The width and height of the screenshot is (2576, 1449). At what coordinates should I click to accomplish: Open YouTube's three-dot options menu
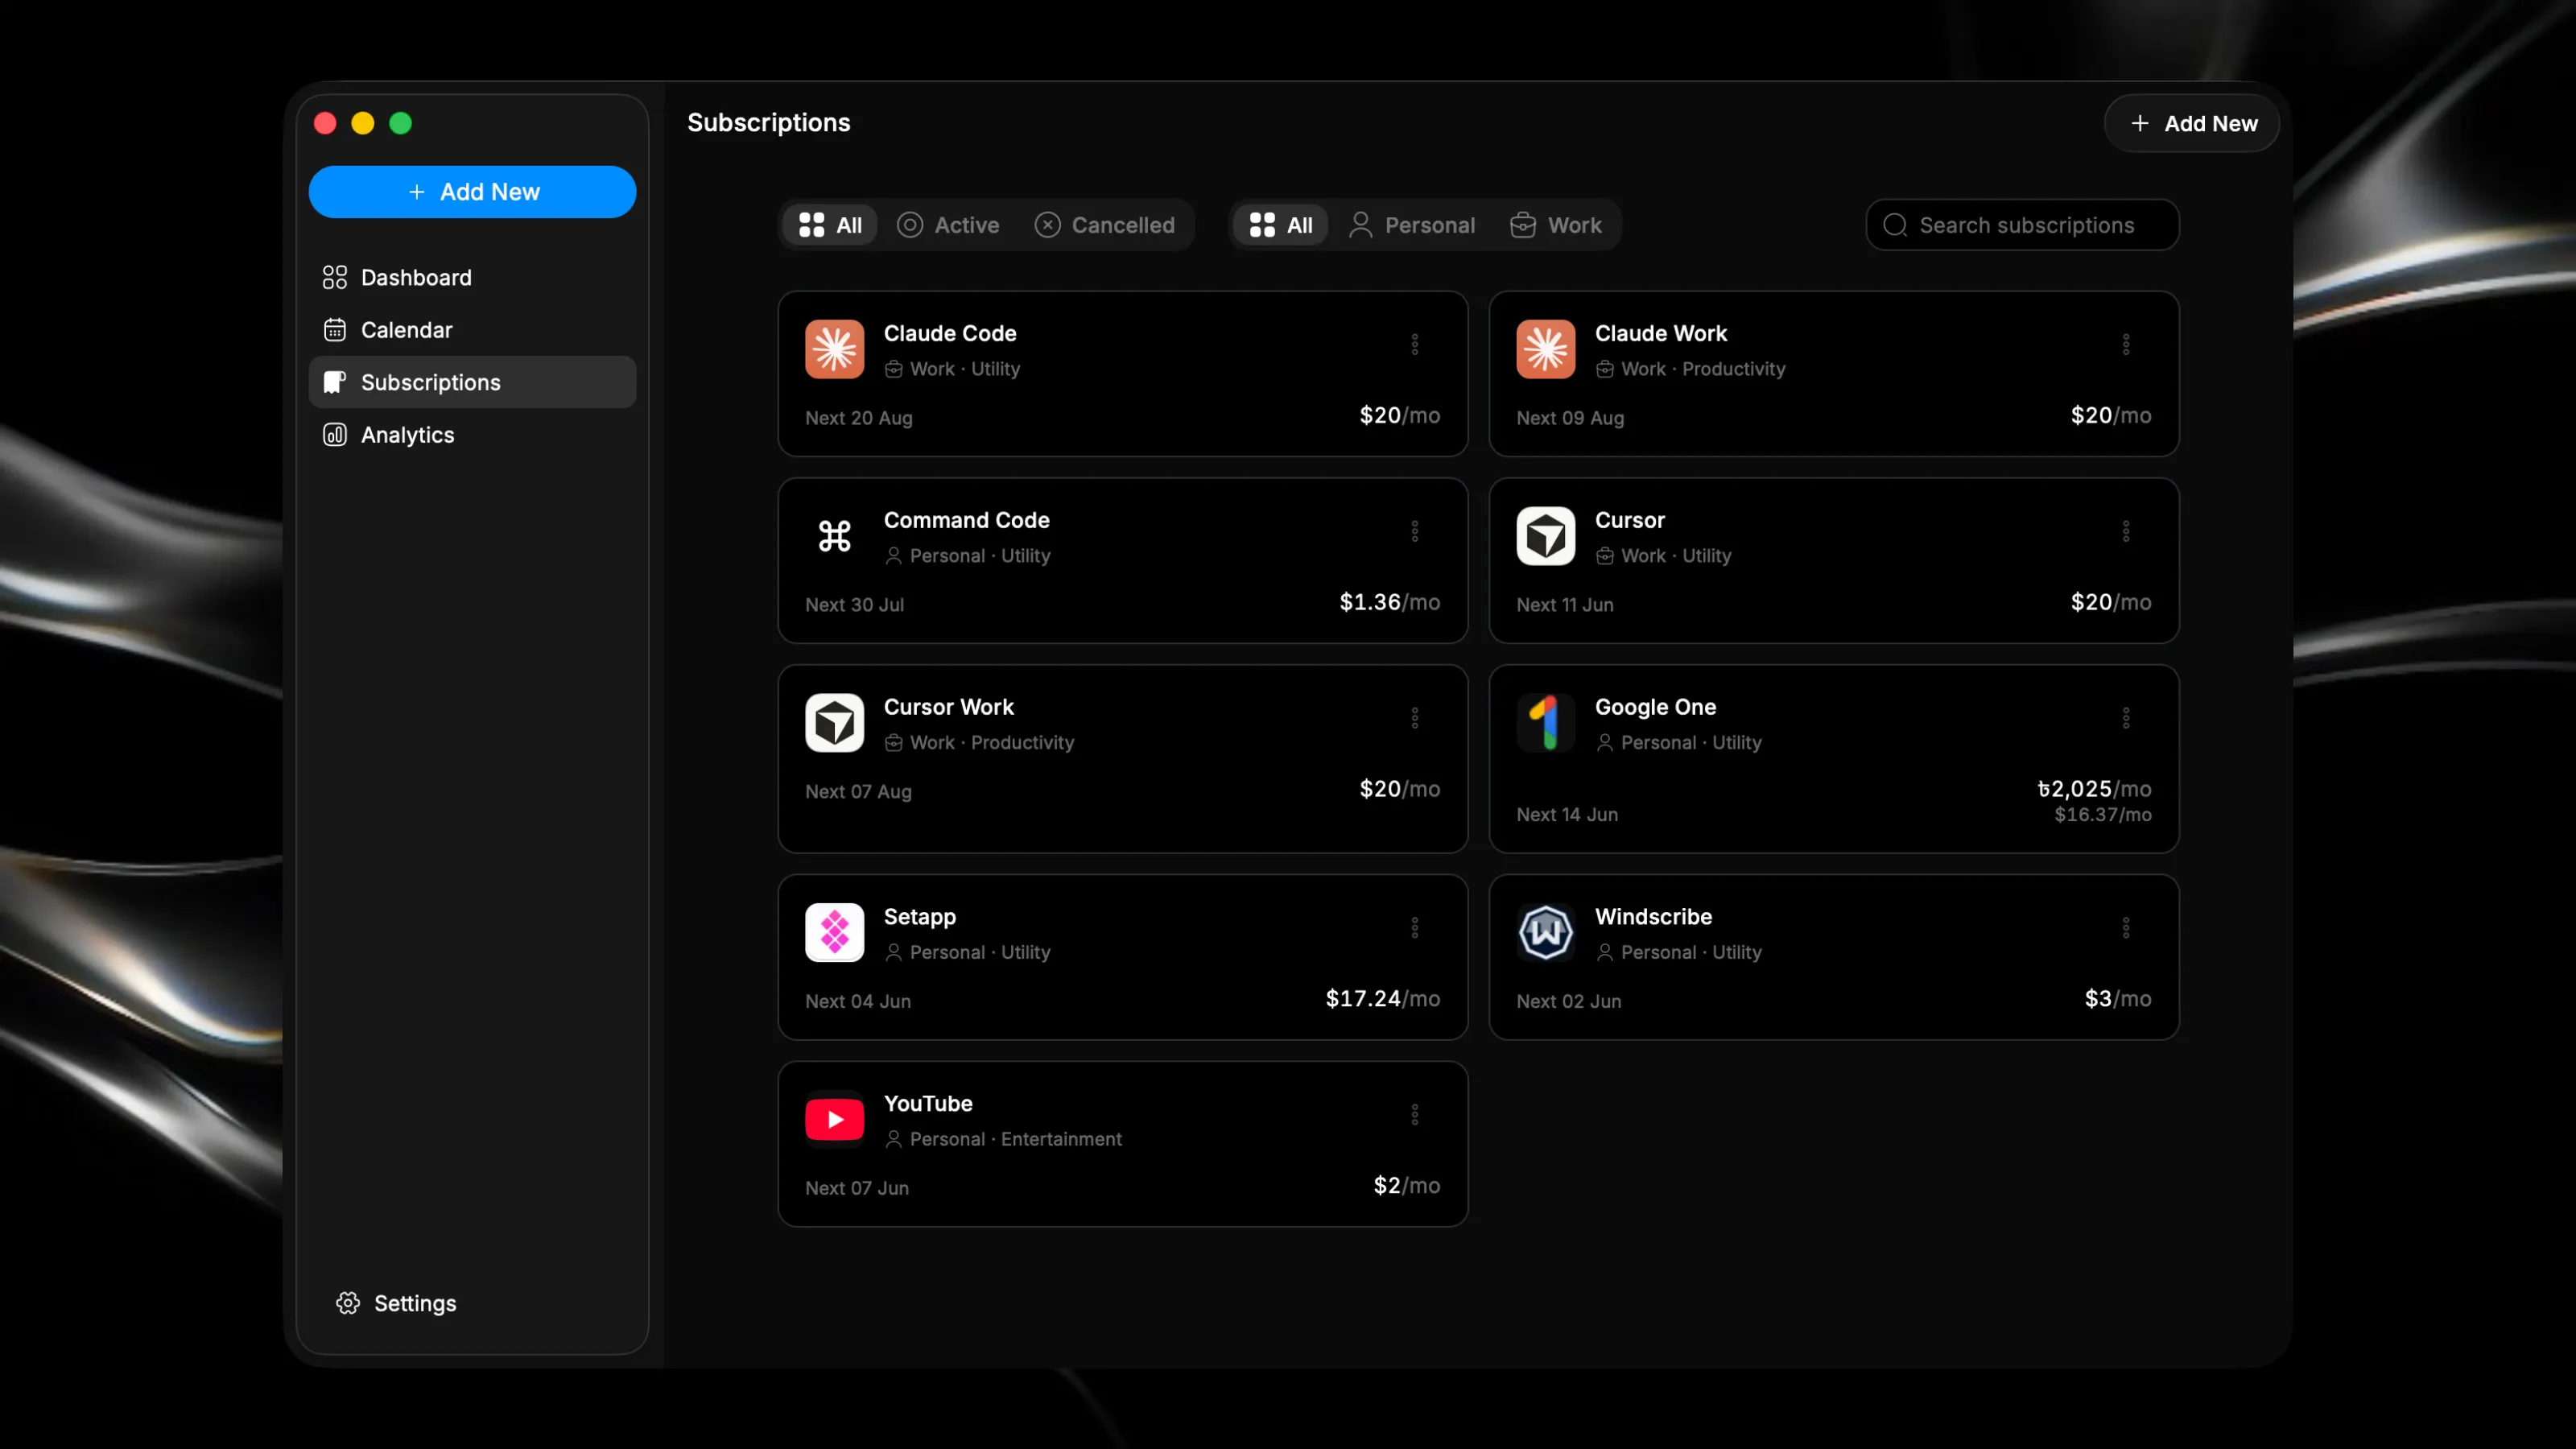(1414, 1115)
